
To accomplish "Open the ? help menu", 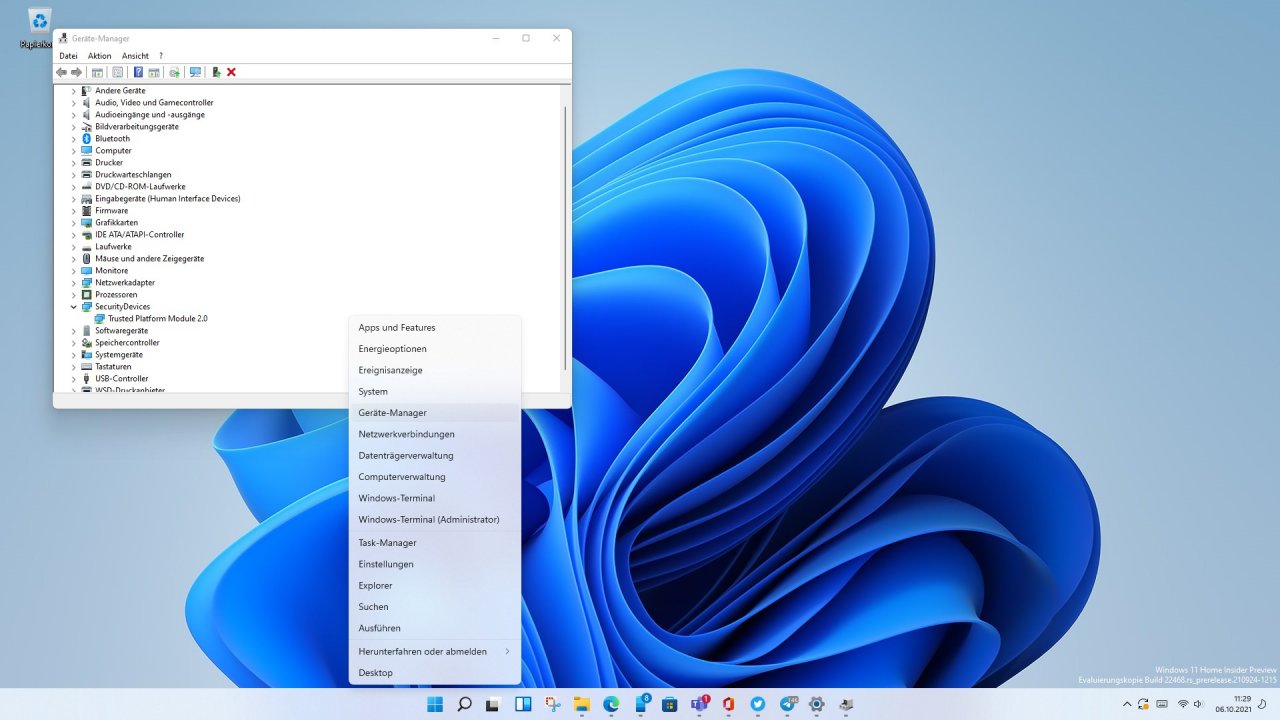I will pos(161,56).
